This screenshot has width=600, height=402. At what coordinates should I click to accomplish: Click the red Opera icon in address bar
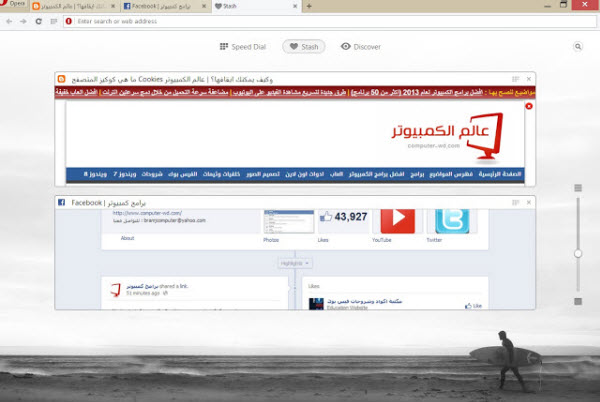pos(69,21)
